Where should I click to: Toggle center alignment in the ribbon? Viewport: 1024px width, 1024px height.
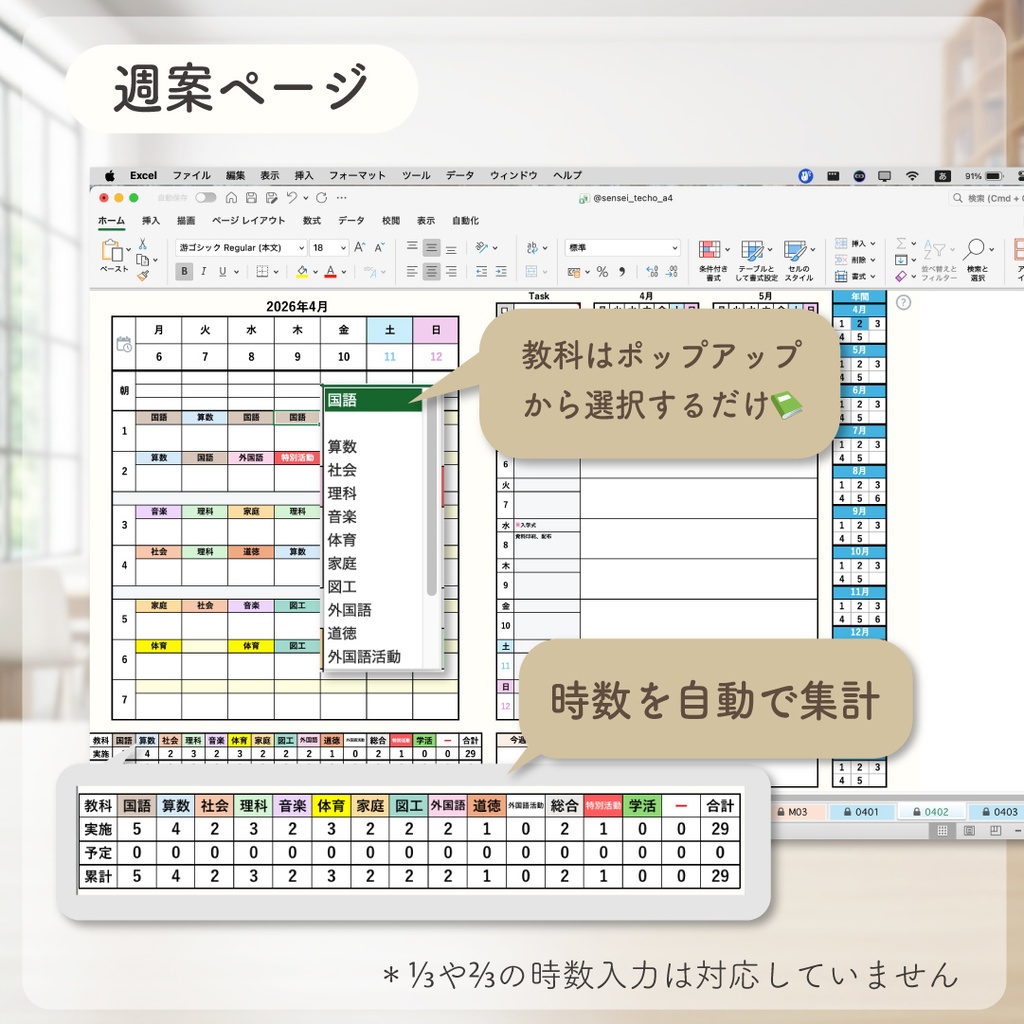coord(430,271)
